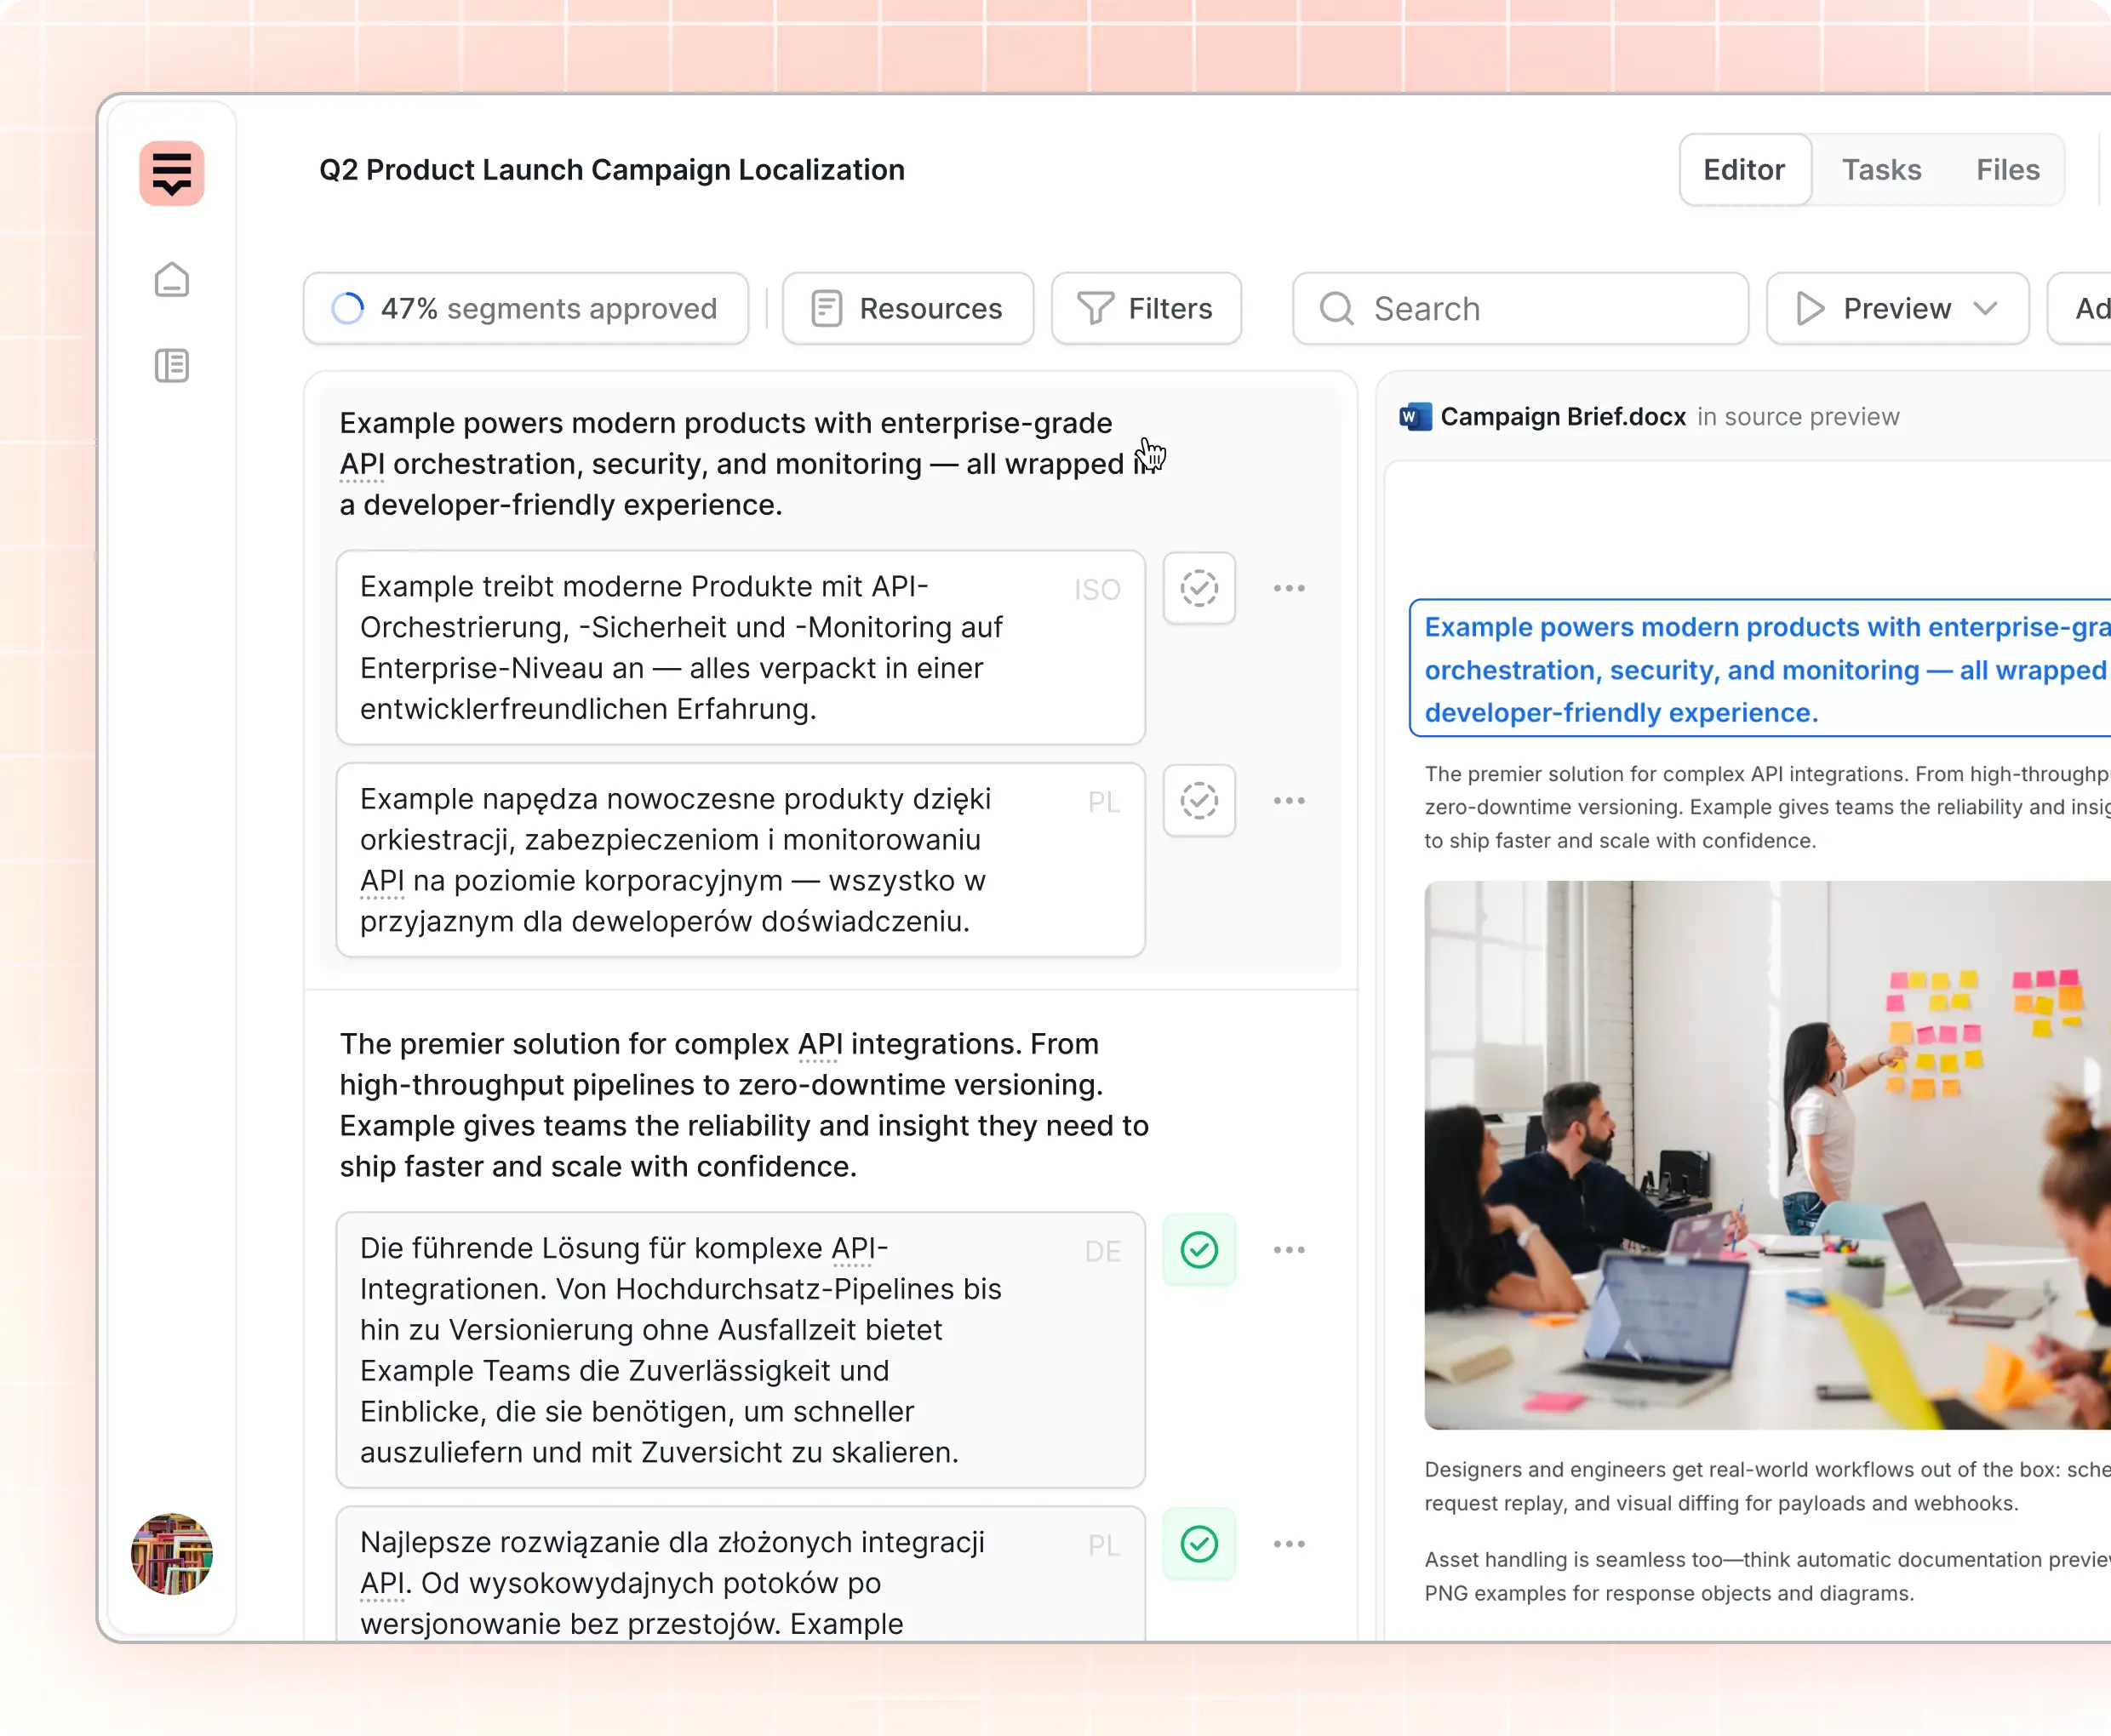Open more options for ISO German translation
2111x1736 pixels.
[x=1289, y=588]
